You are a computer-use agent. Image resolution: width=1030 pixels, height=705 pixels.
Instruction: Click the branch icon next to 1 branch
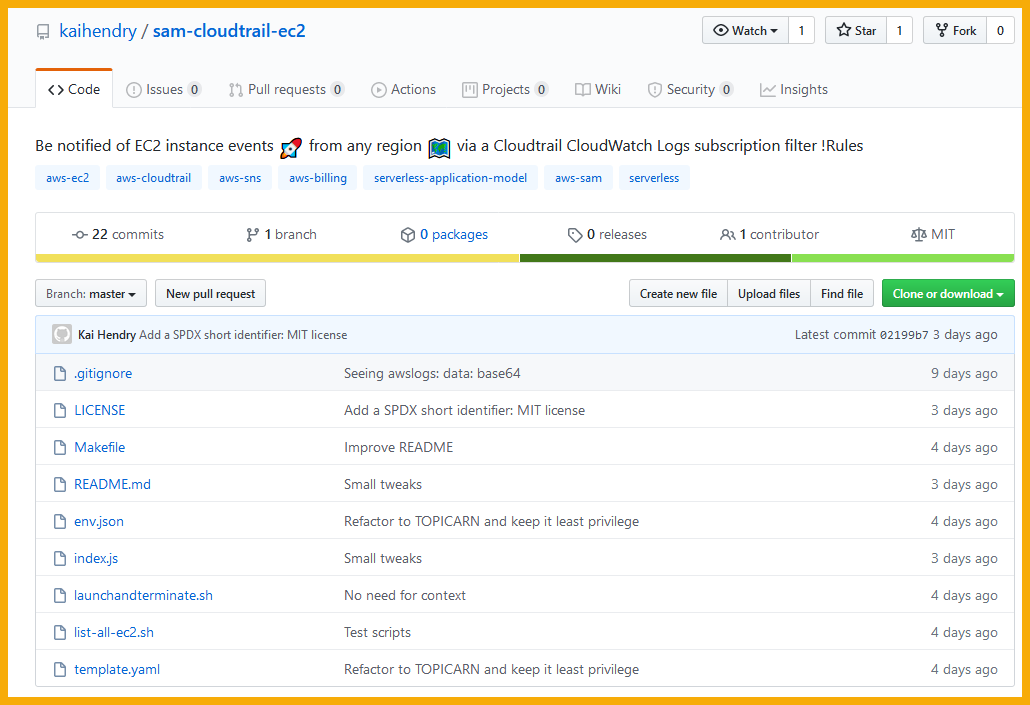[x=253, y=234]
